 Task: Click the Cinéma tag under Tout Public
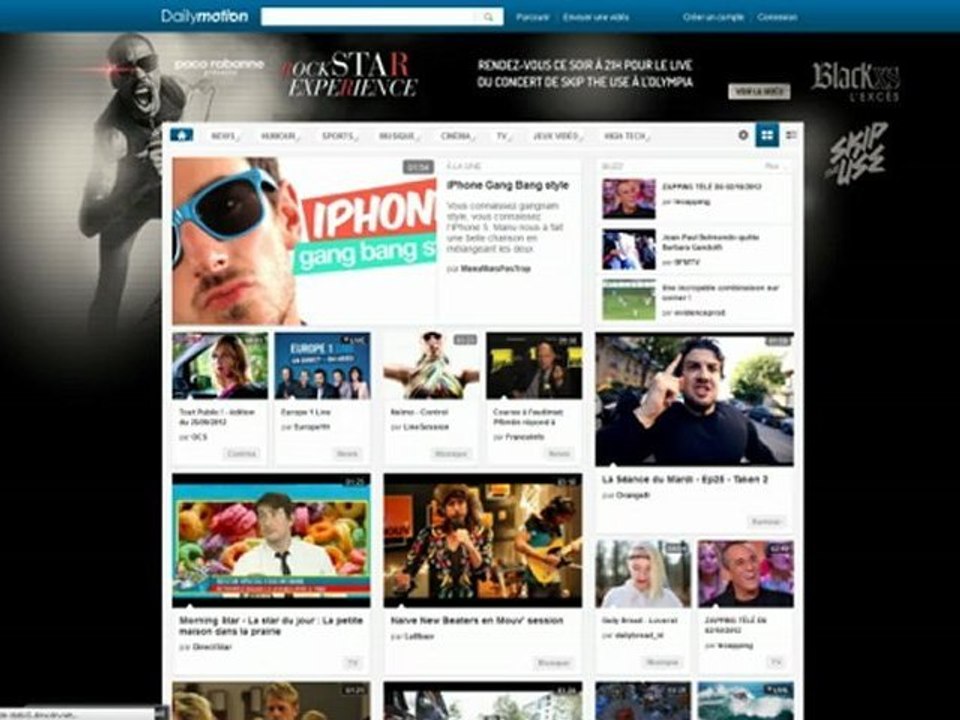tap(241, 454)
